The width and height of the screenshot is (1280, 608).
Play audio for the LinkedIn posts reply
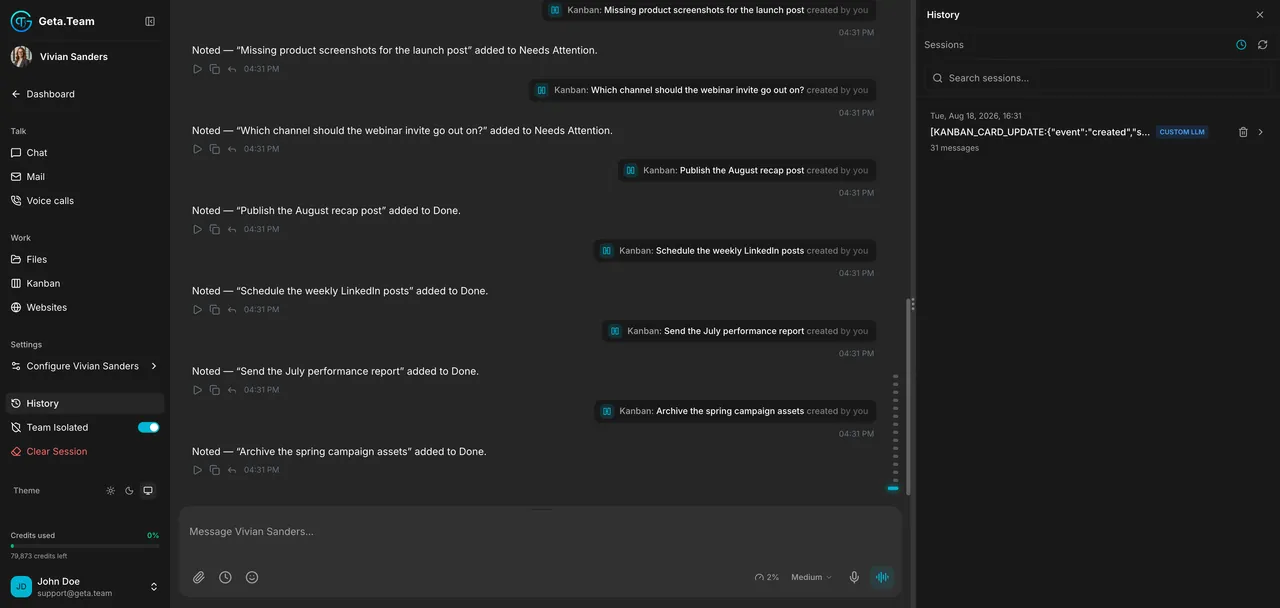(x=197, y=310)
